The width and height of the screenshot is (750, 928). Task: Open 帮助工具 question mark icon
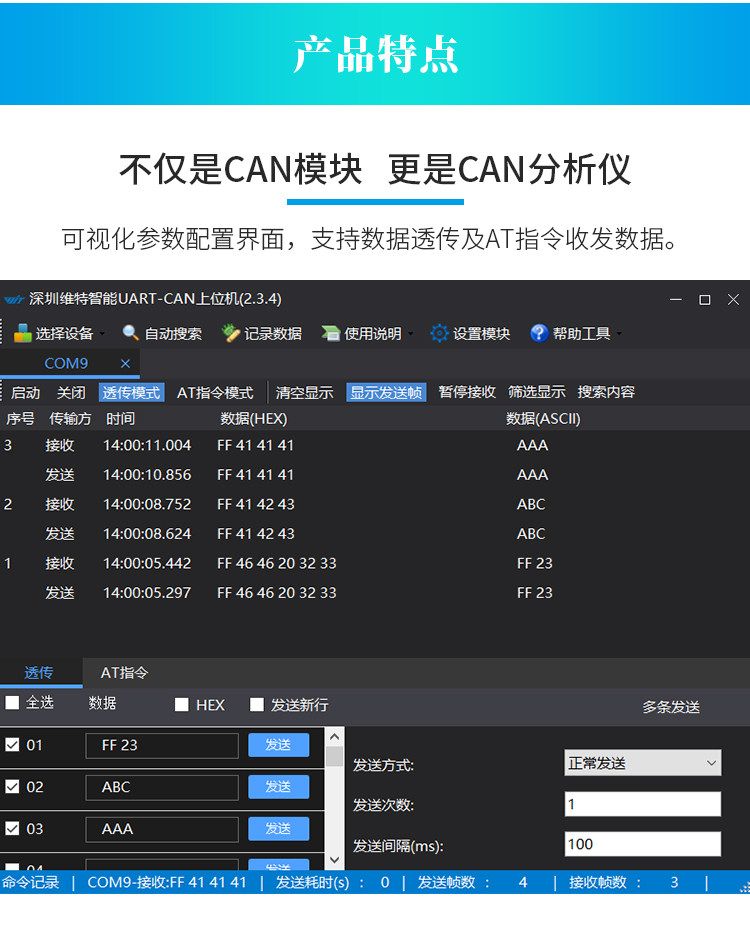[x=539, y=333]
